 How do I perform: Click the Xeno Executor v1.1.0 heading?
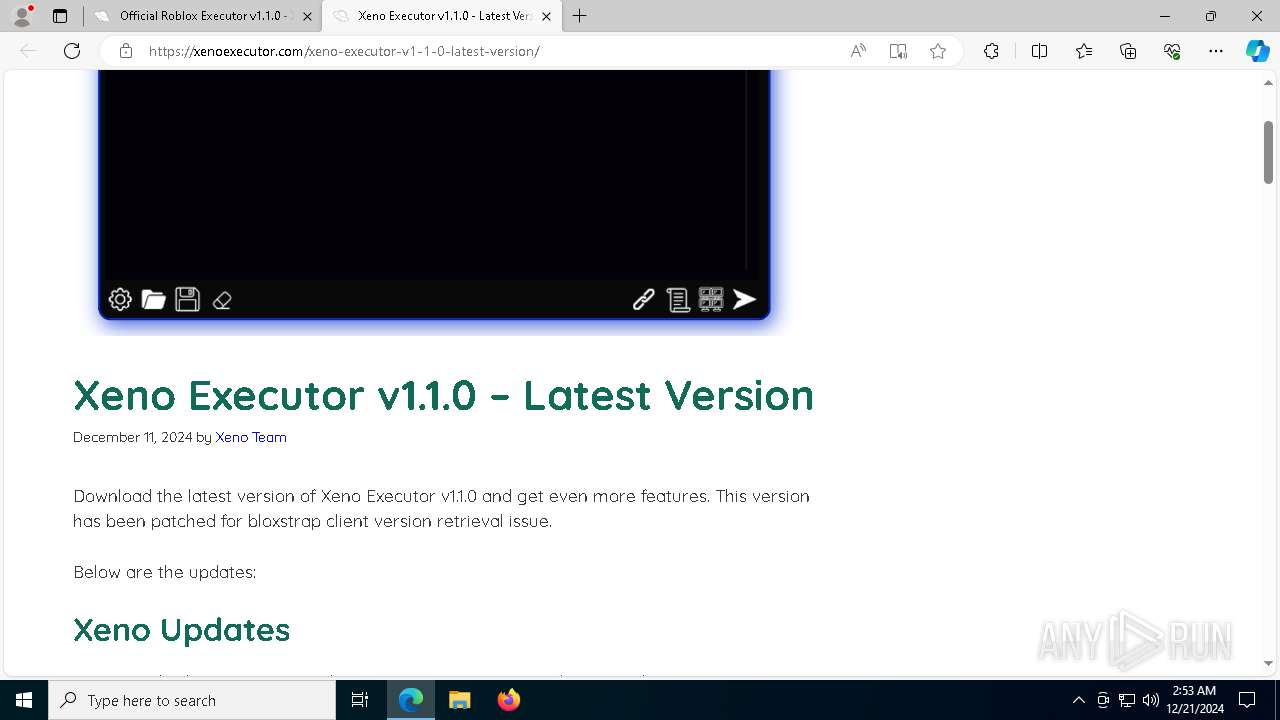(443, 395)
